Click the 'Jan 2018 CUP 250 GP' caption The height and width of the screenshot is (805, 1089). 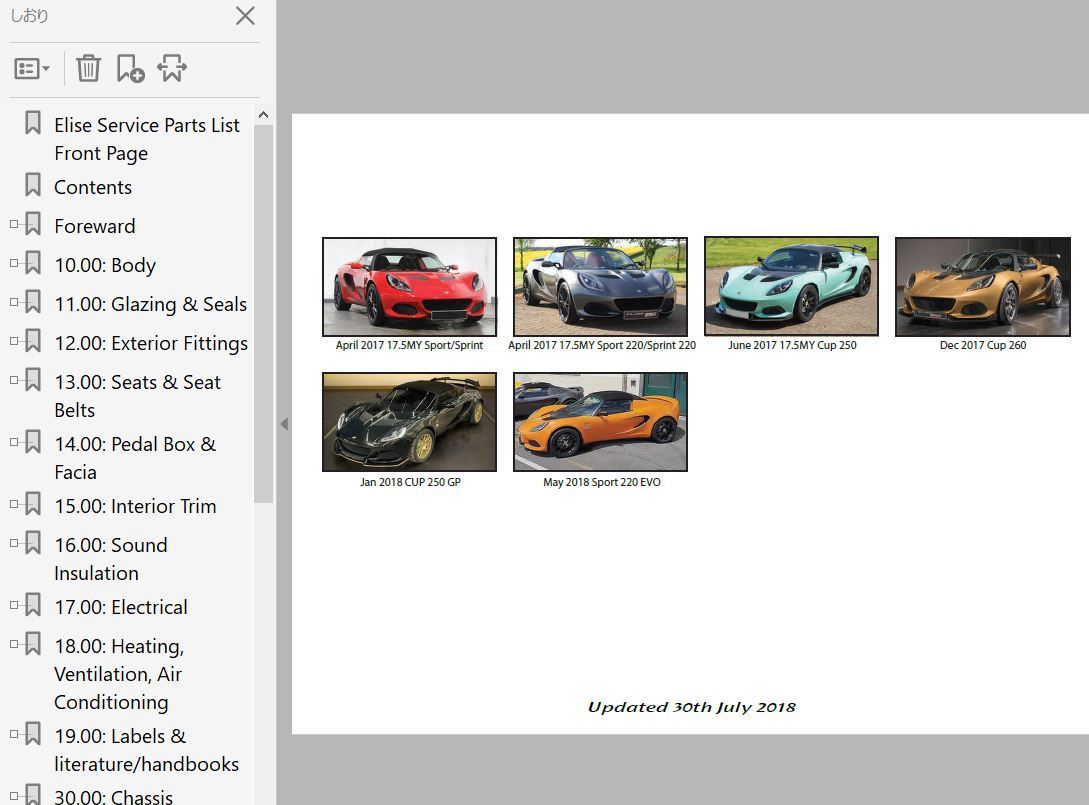[x=410, y=482]
